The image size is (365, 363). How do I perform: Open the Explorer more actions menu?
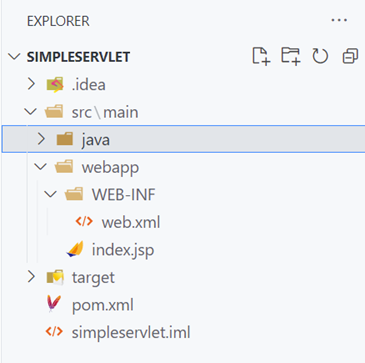tap(339, 21)
